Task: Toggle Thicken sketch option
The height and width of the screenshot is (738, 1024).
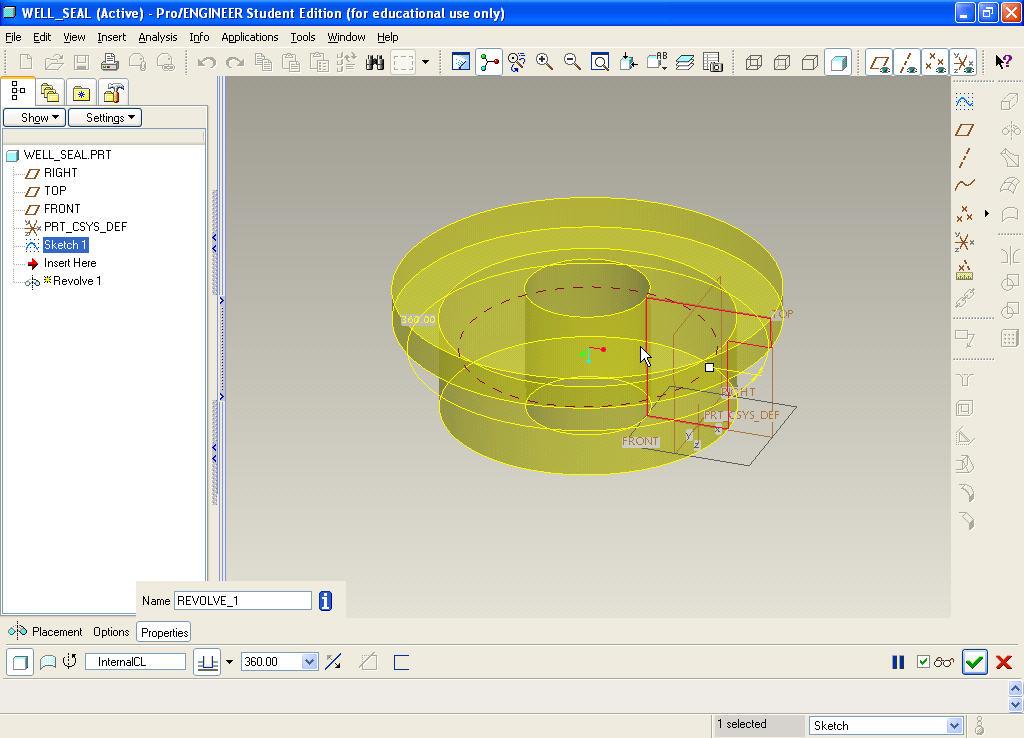Action: pos(401,662)
